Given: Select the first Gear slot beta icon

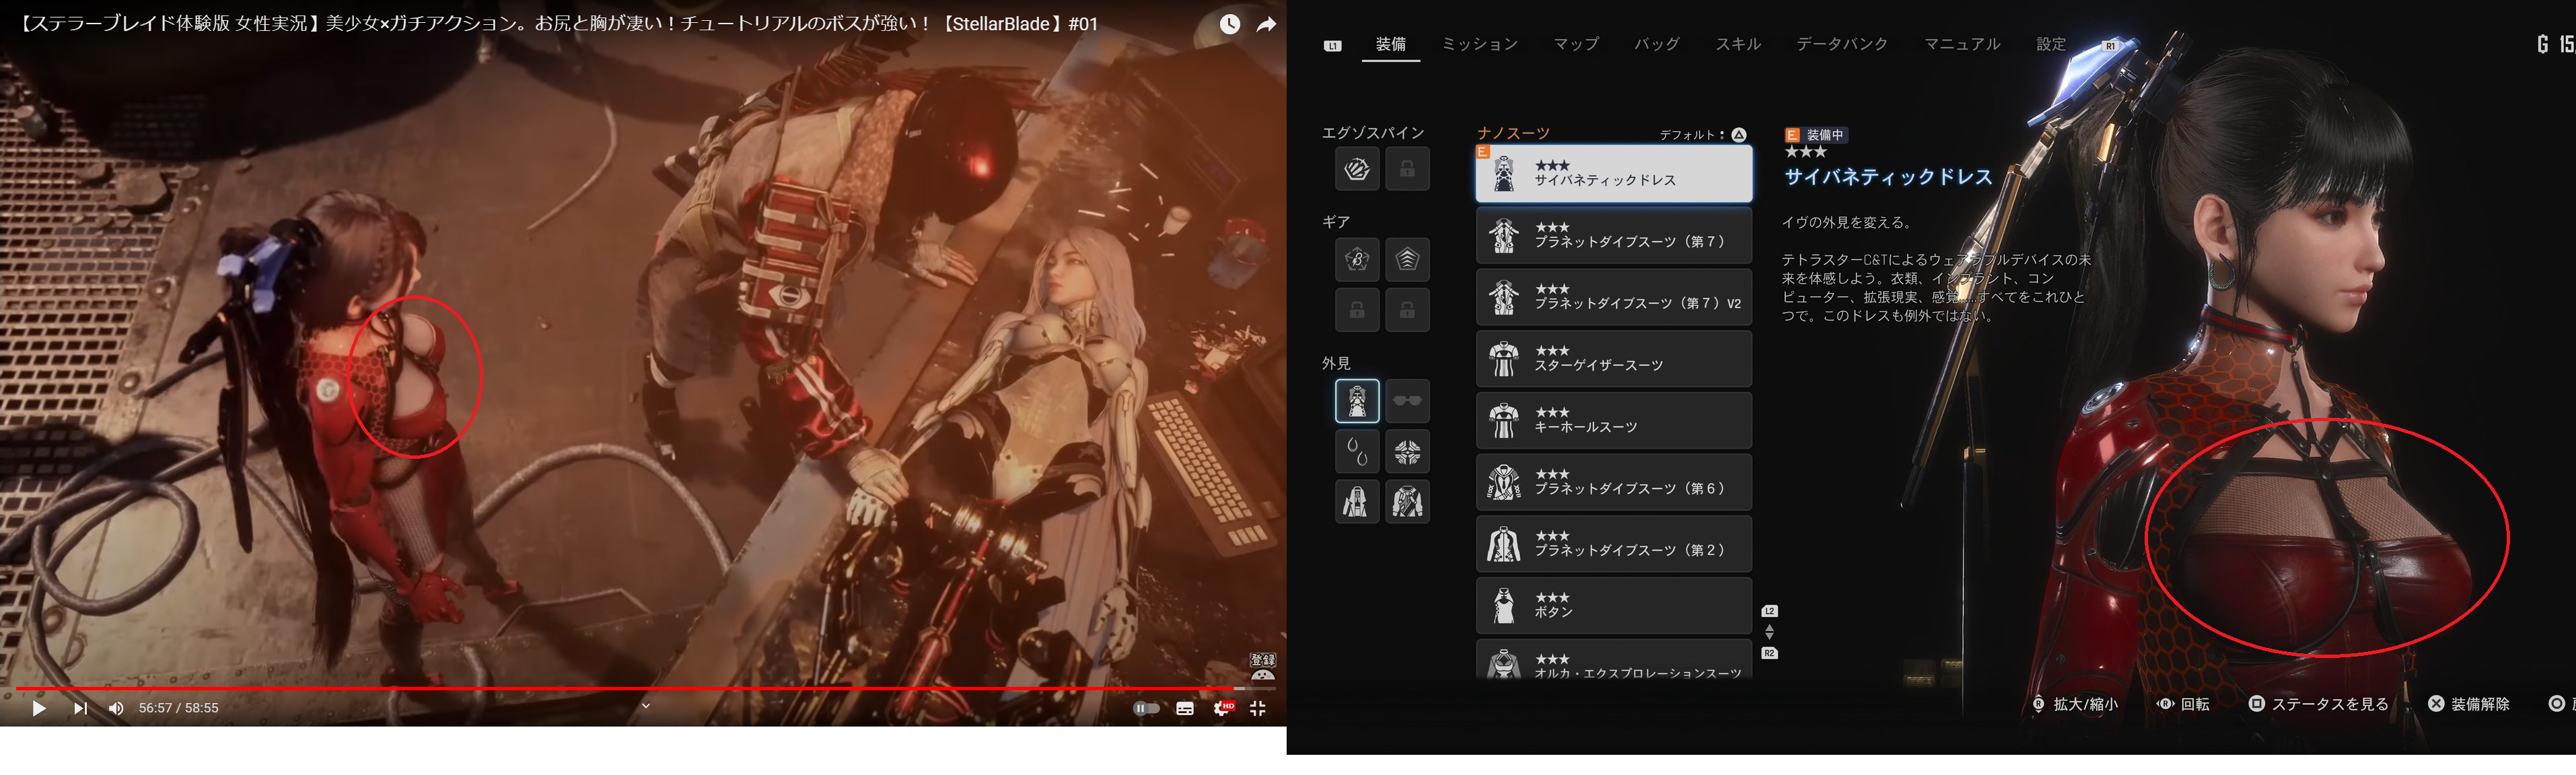Looking at the screenshot, I should point(1357,260).
